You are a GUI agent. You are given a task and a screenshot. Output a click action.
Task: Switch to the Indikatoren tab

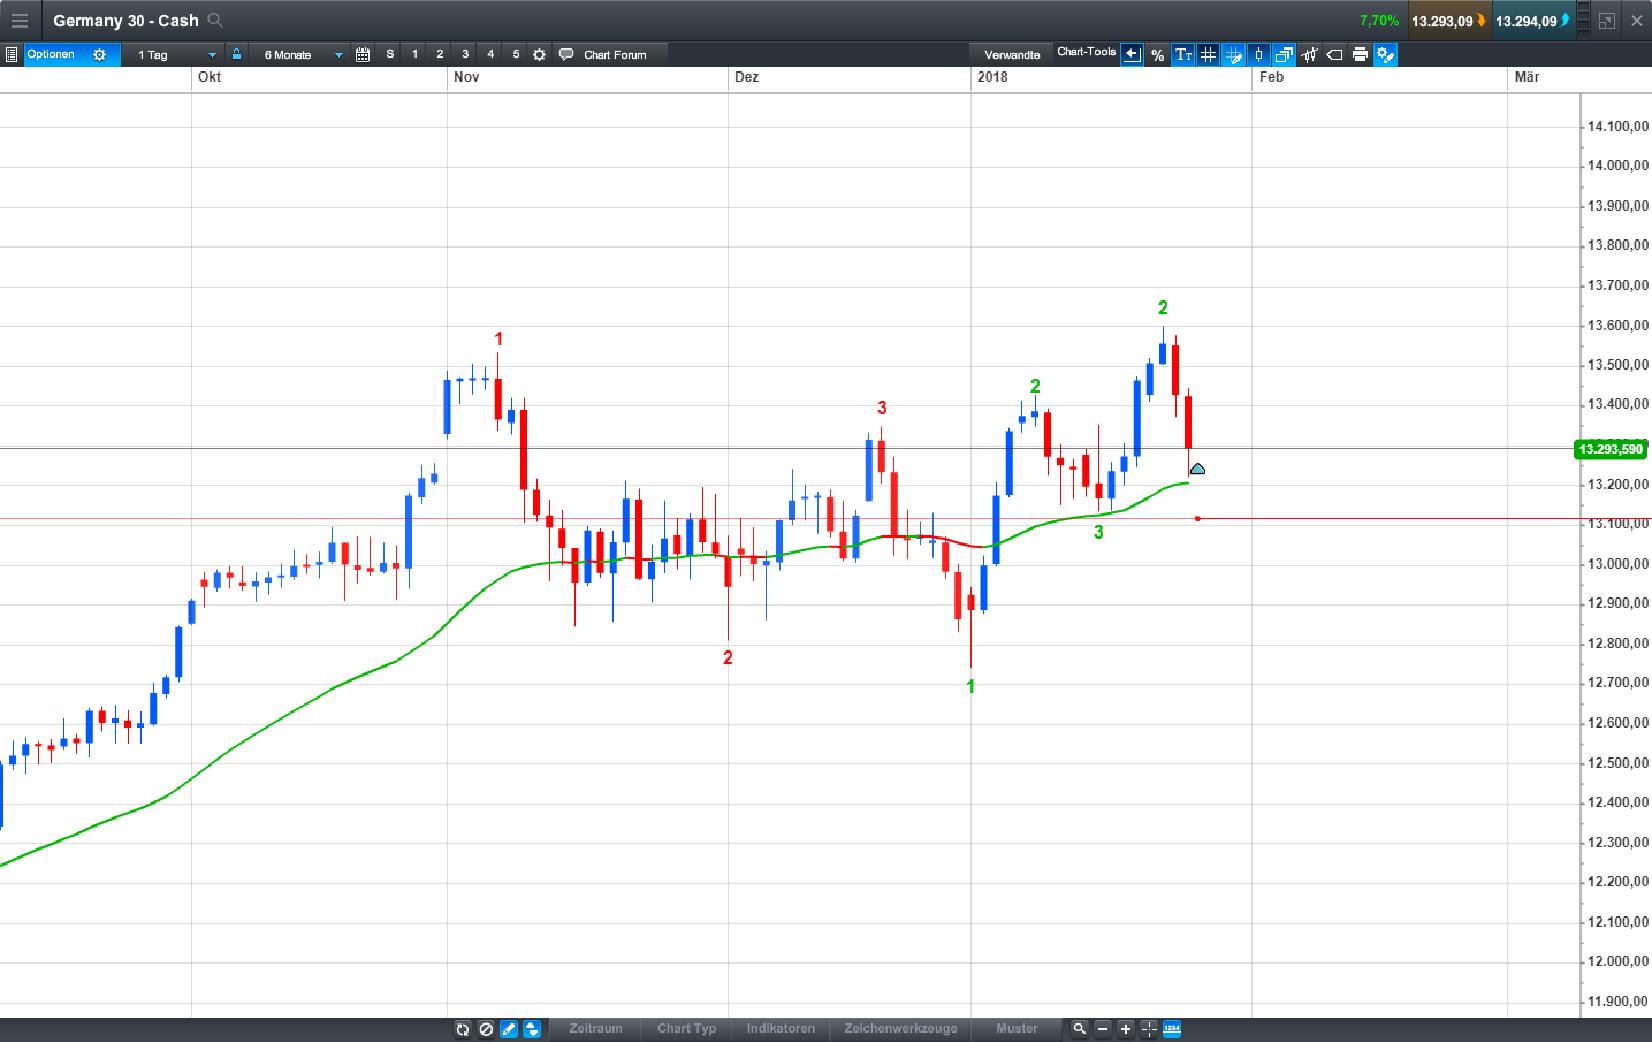coord(780,1029)
